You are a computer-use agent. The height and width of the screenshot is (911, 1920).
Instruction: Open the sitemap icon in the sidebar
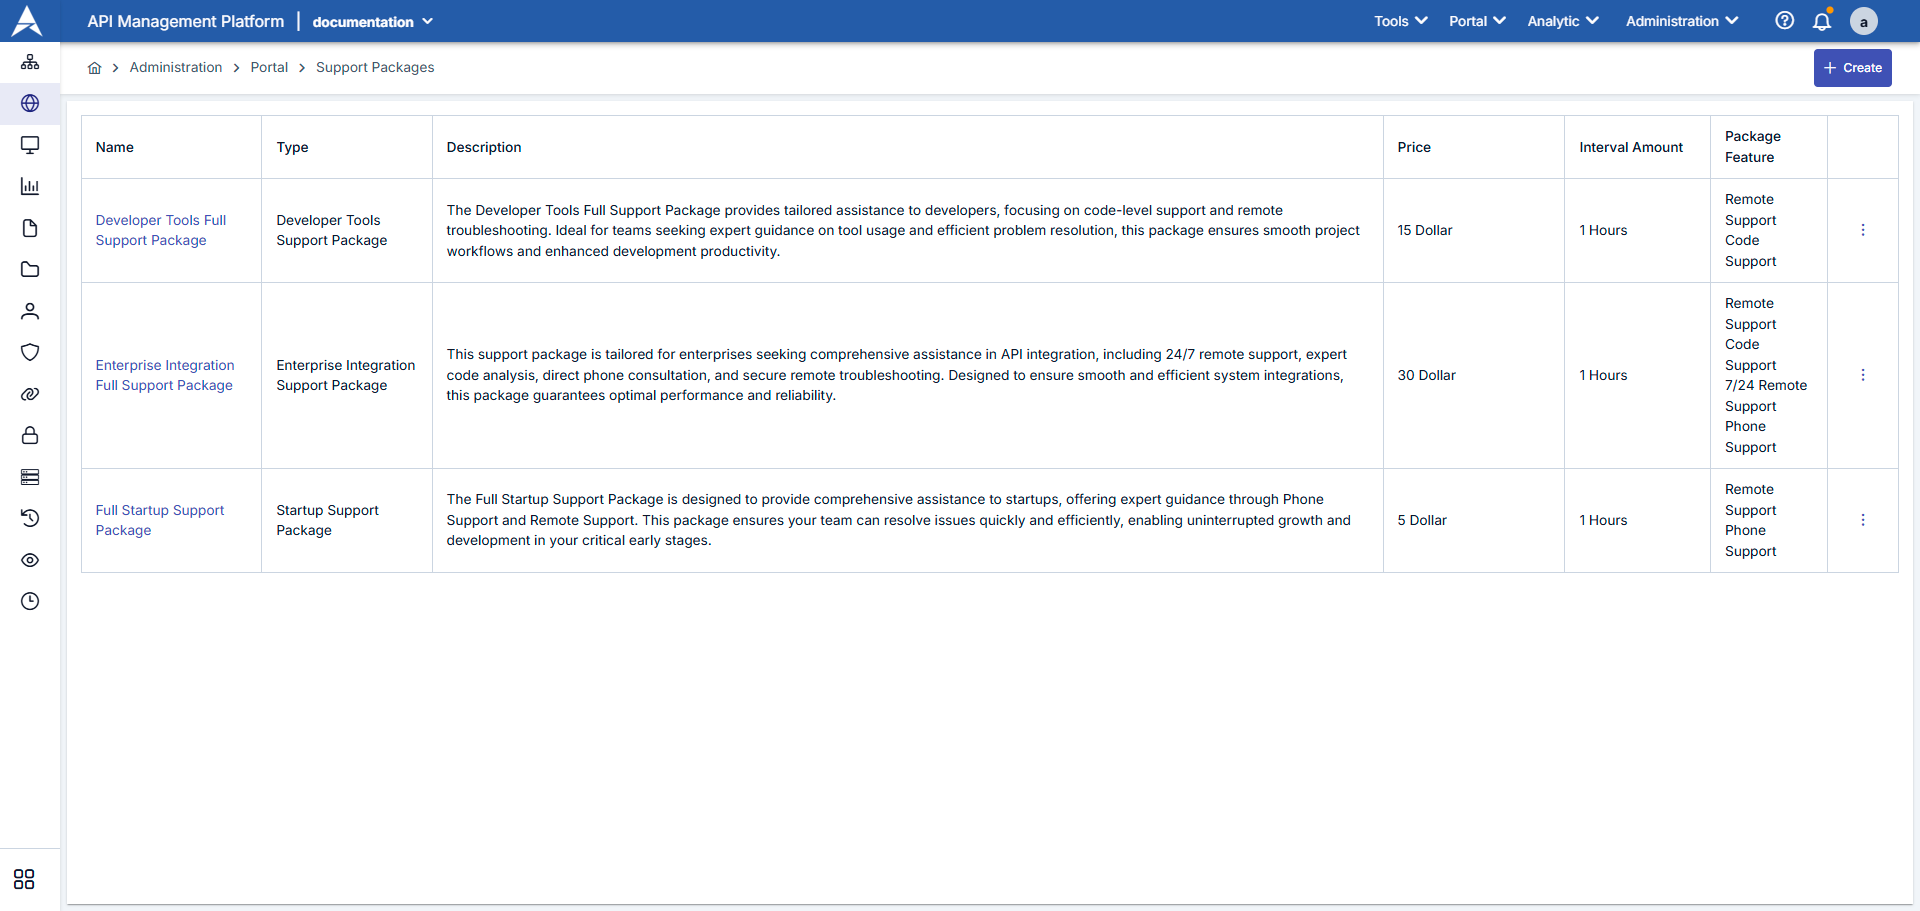(x=30, y=61)
